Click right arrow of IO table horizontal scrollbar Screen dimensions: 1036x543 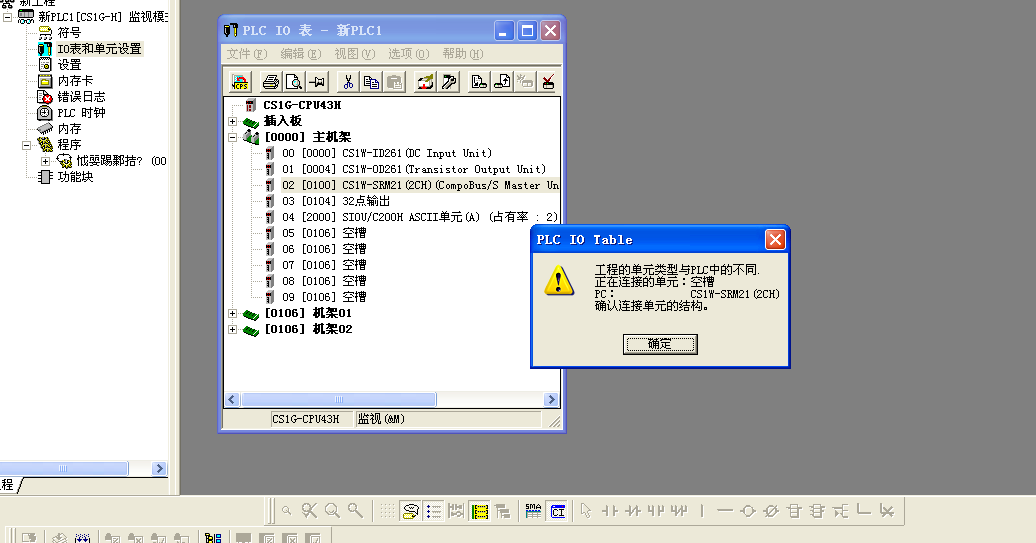coord(551,400)
